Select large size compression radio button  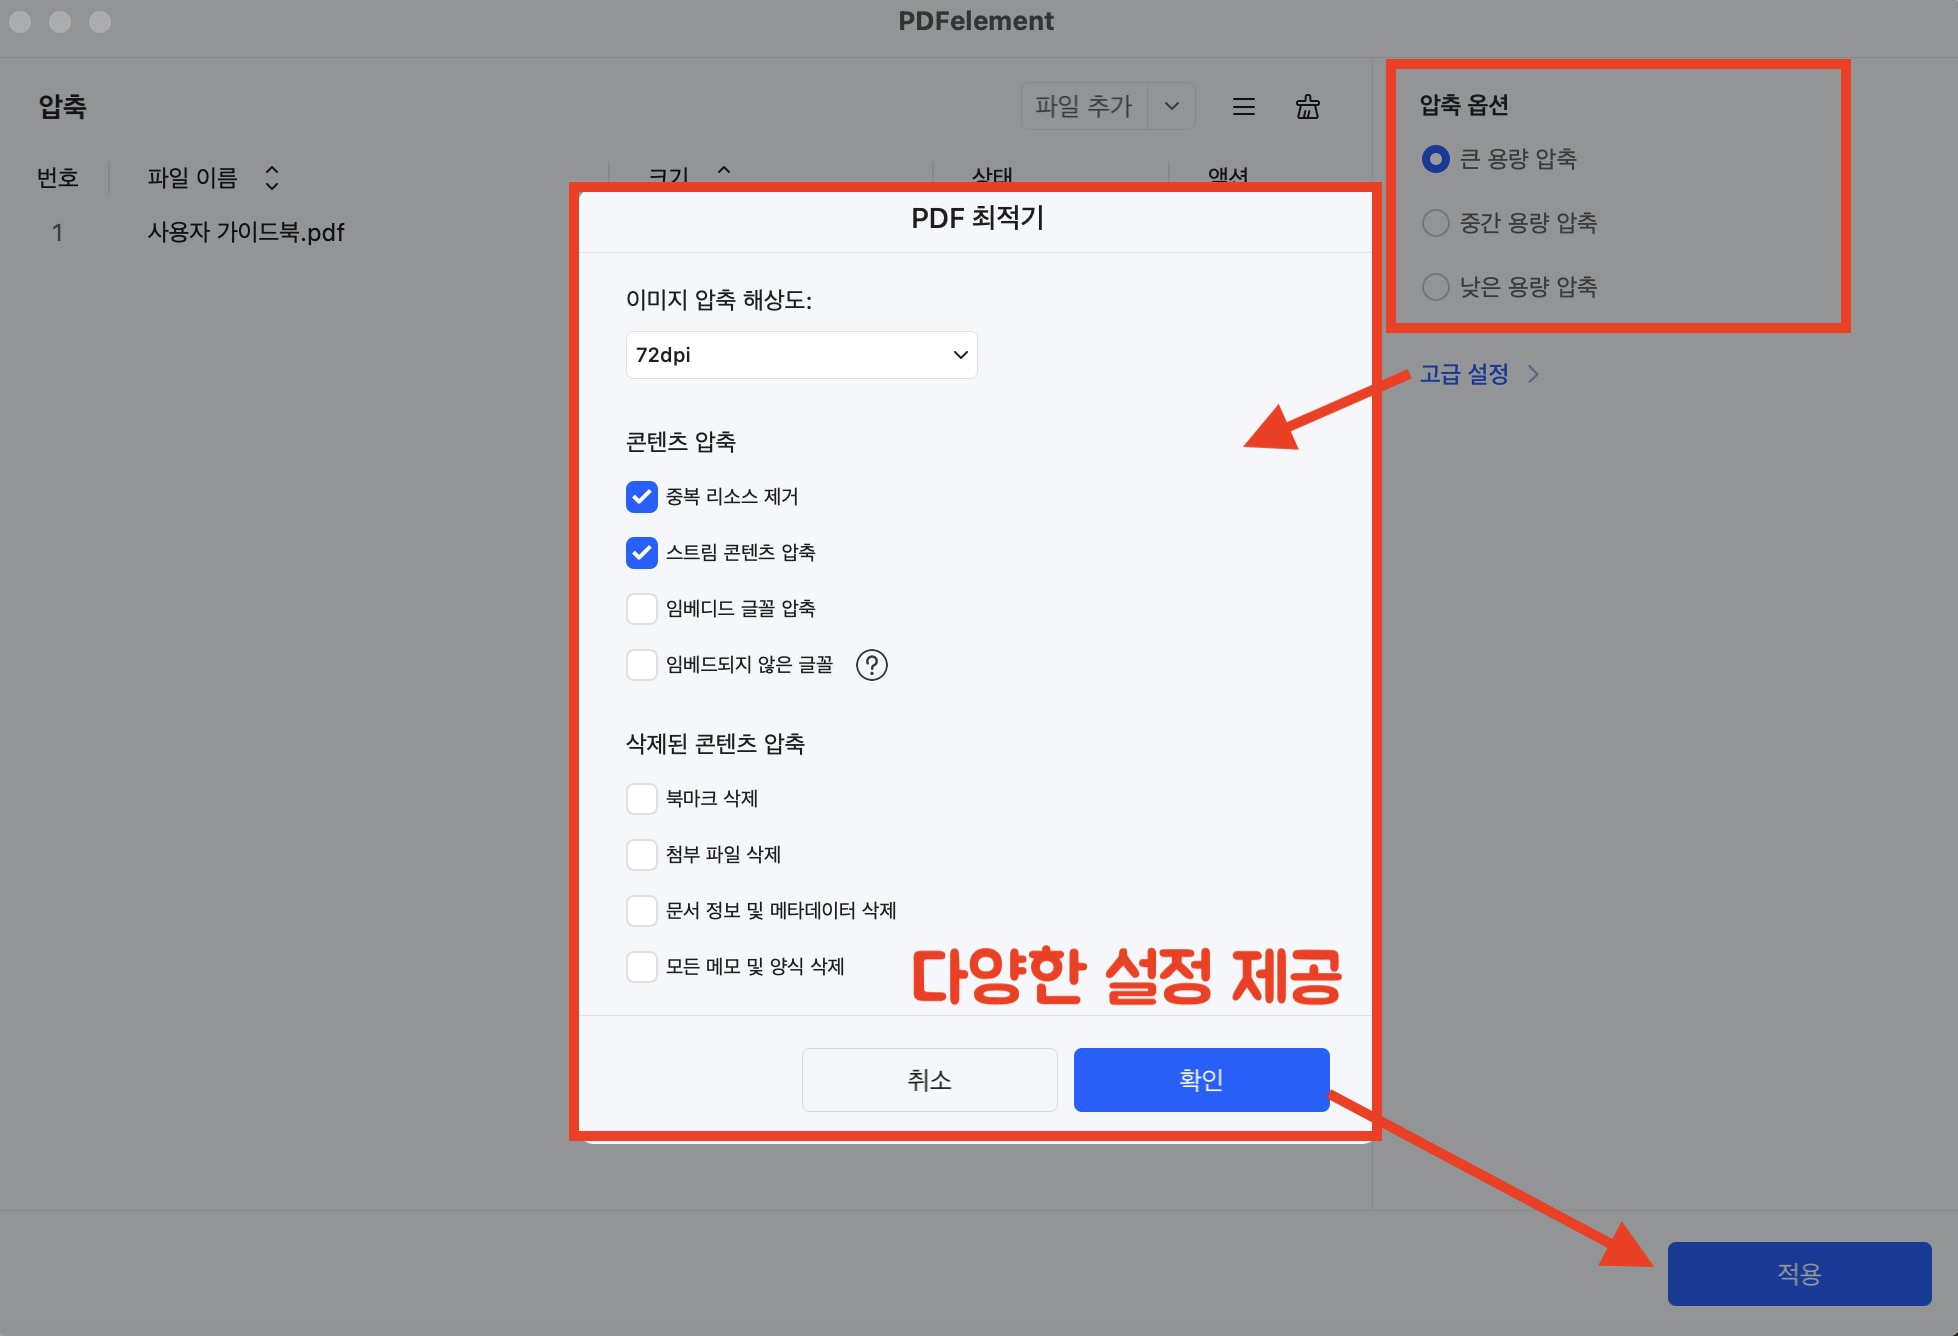tap(1435, 159)
